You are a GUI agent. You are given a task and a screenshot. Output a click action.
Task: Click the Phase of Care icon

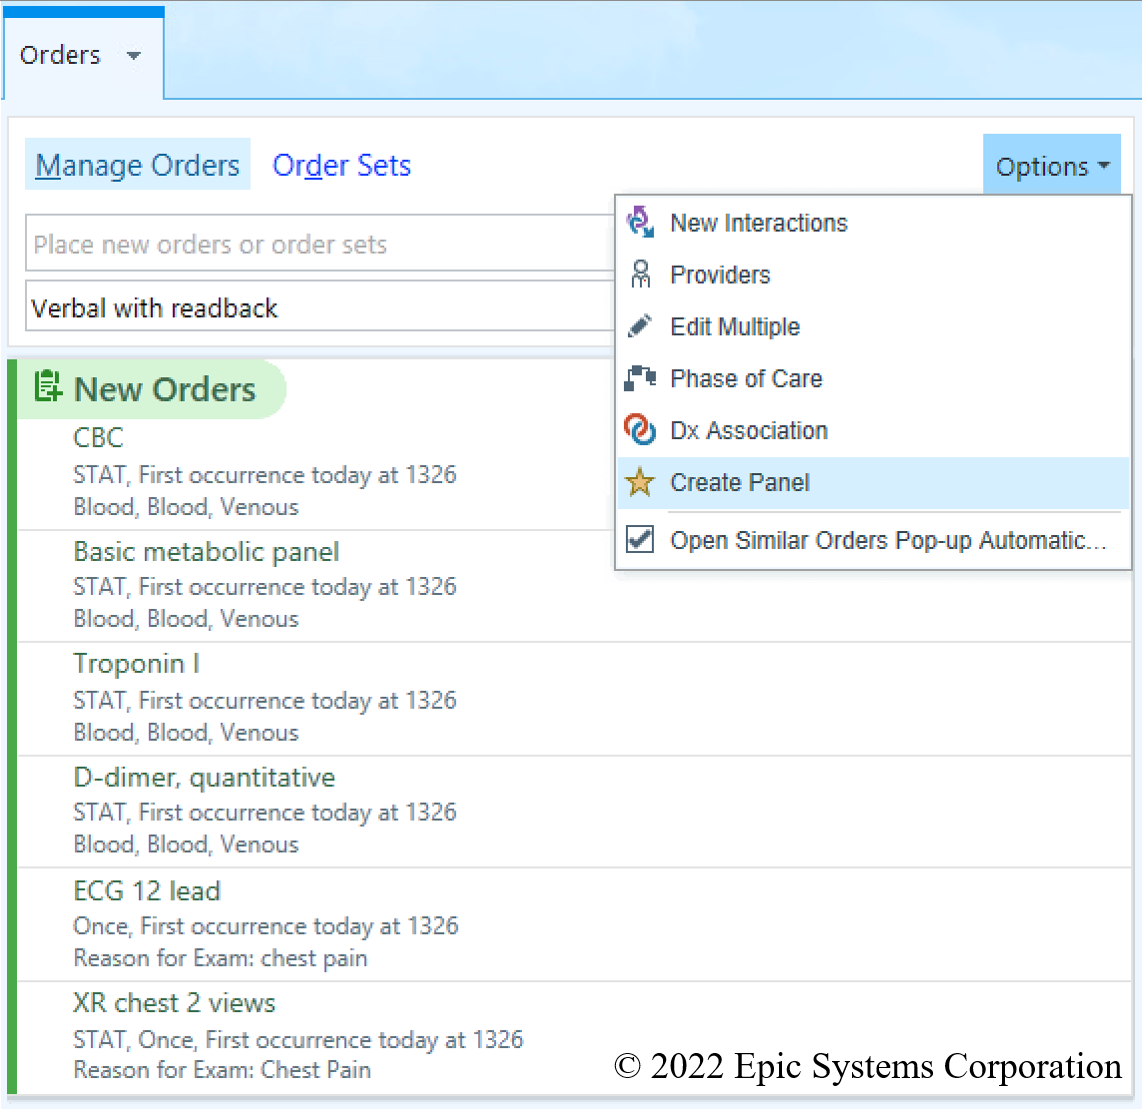640,378
